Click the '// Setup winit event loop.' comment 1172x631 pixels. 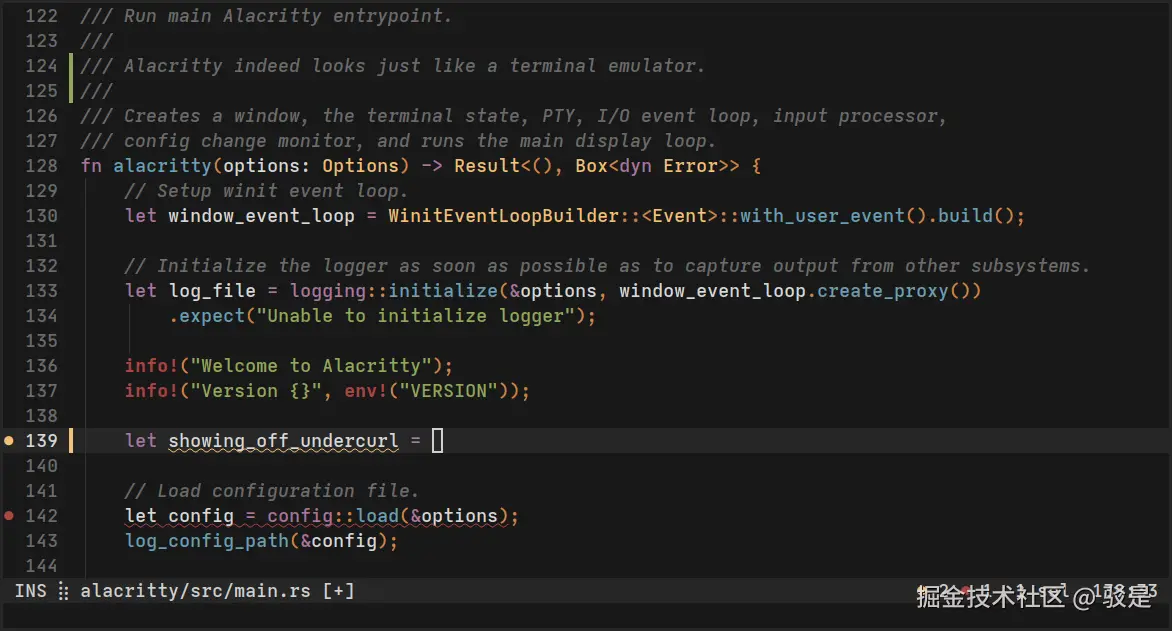coord(267,191)
